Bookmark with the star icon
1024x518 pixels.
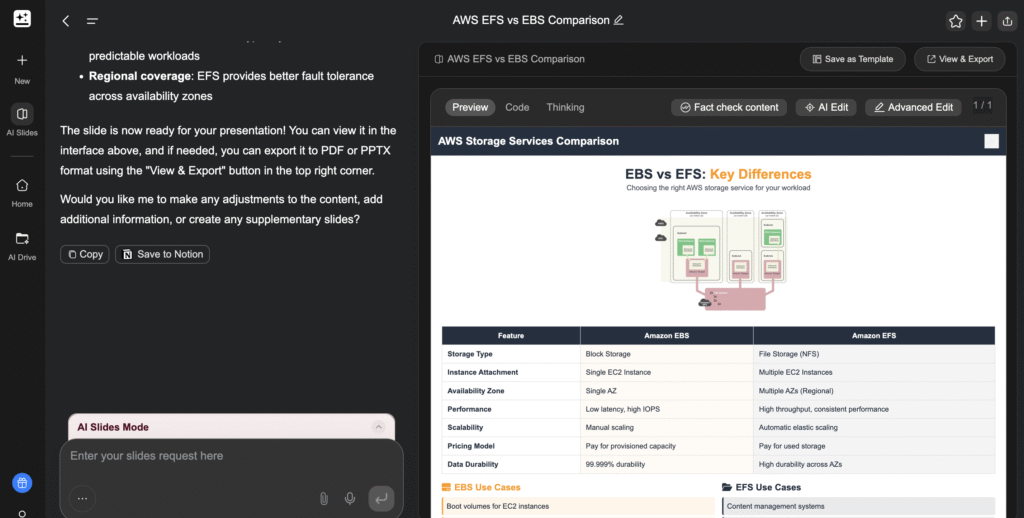pyautogui.click(x=955, y=21)
